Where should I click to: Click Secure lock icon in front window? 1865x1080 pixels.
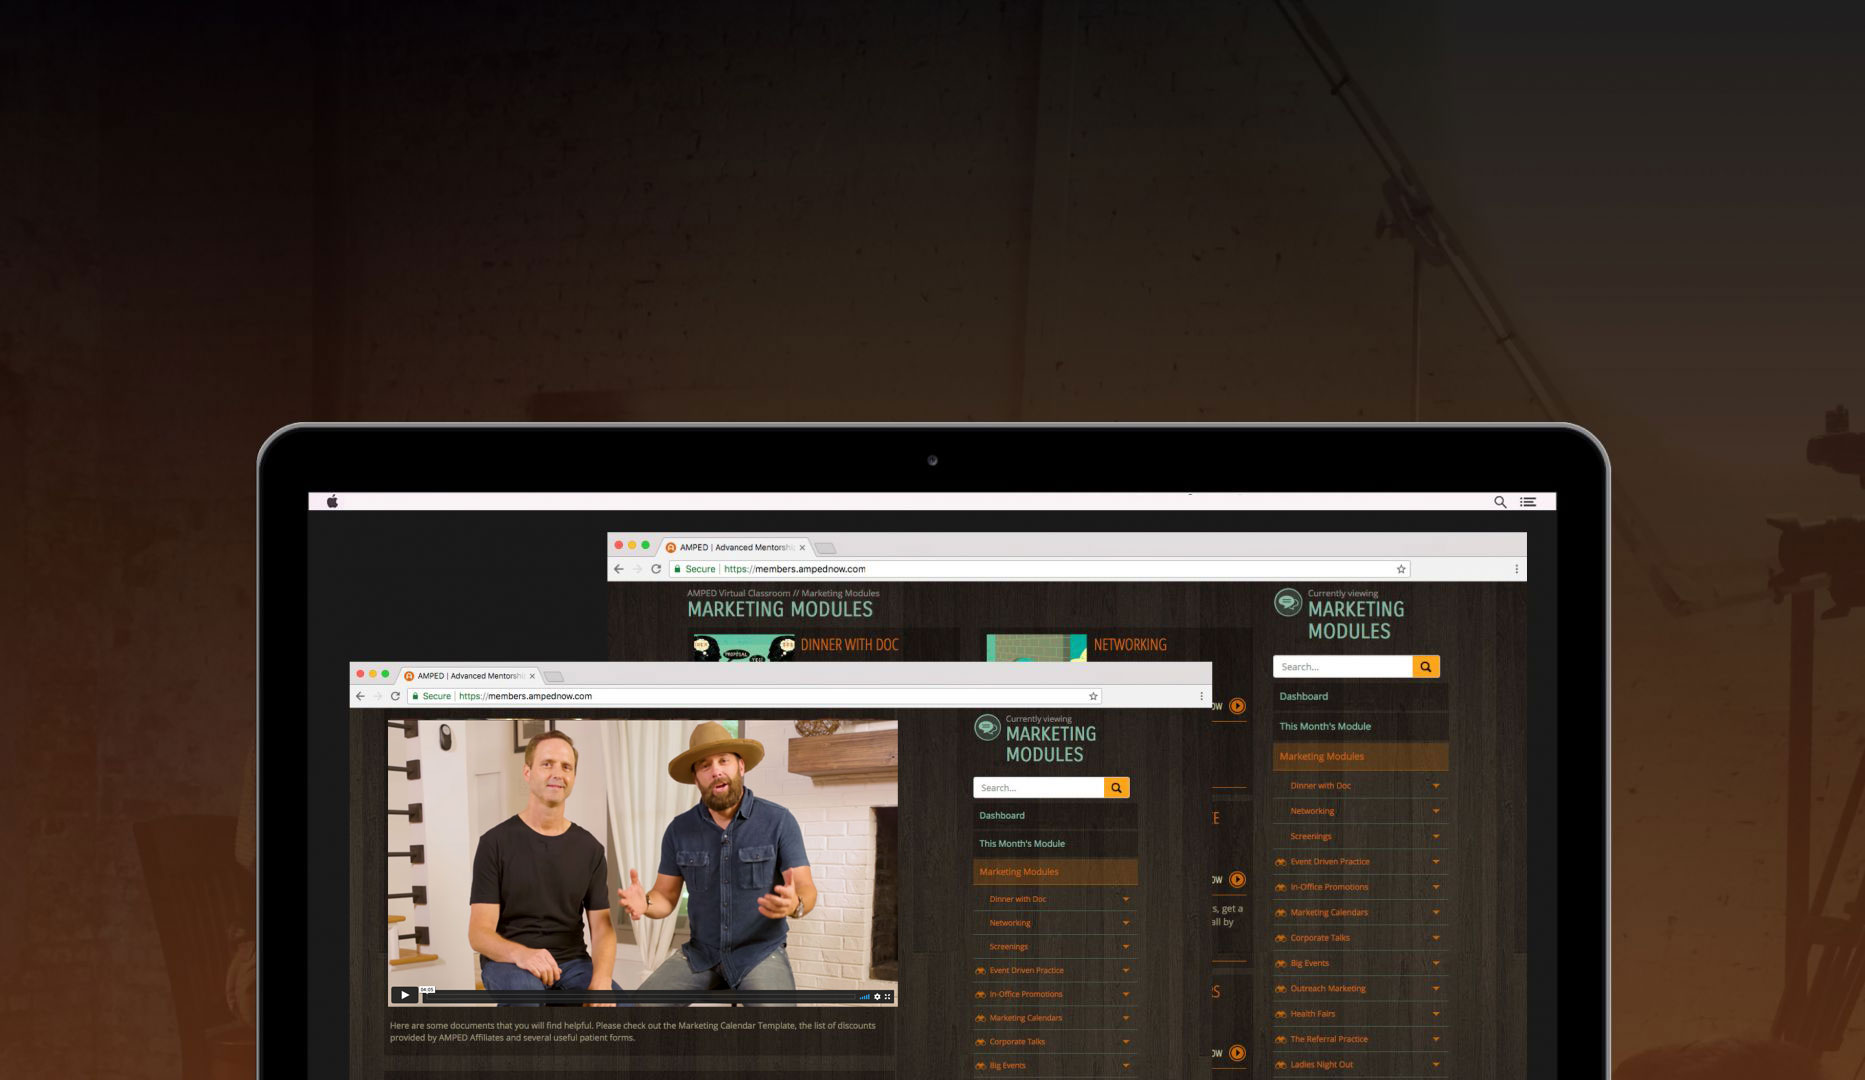pos(415,696)
